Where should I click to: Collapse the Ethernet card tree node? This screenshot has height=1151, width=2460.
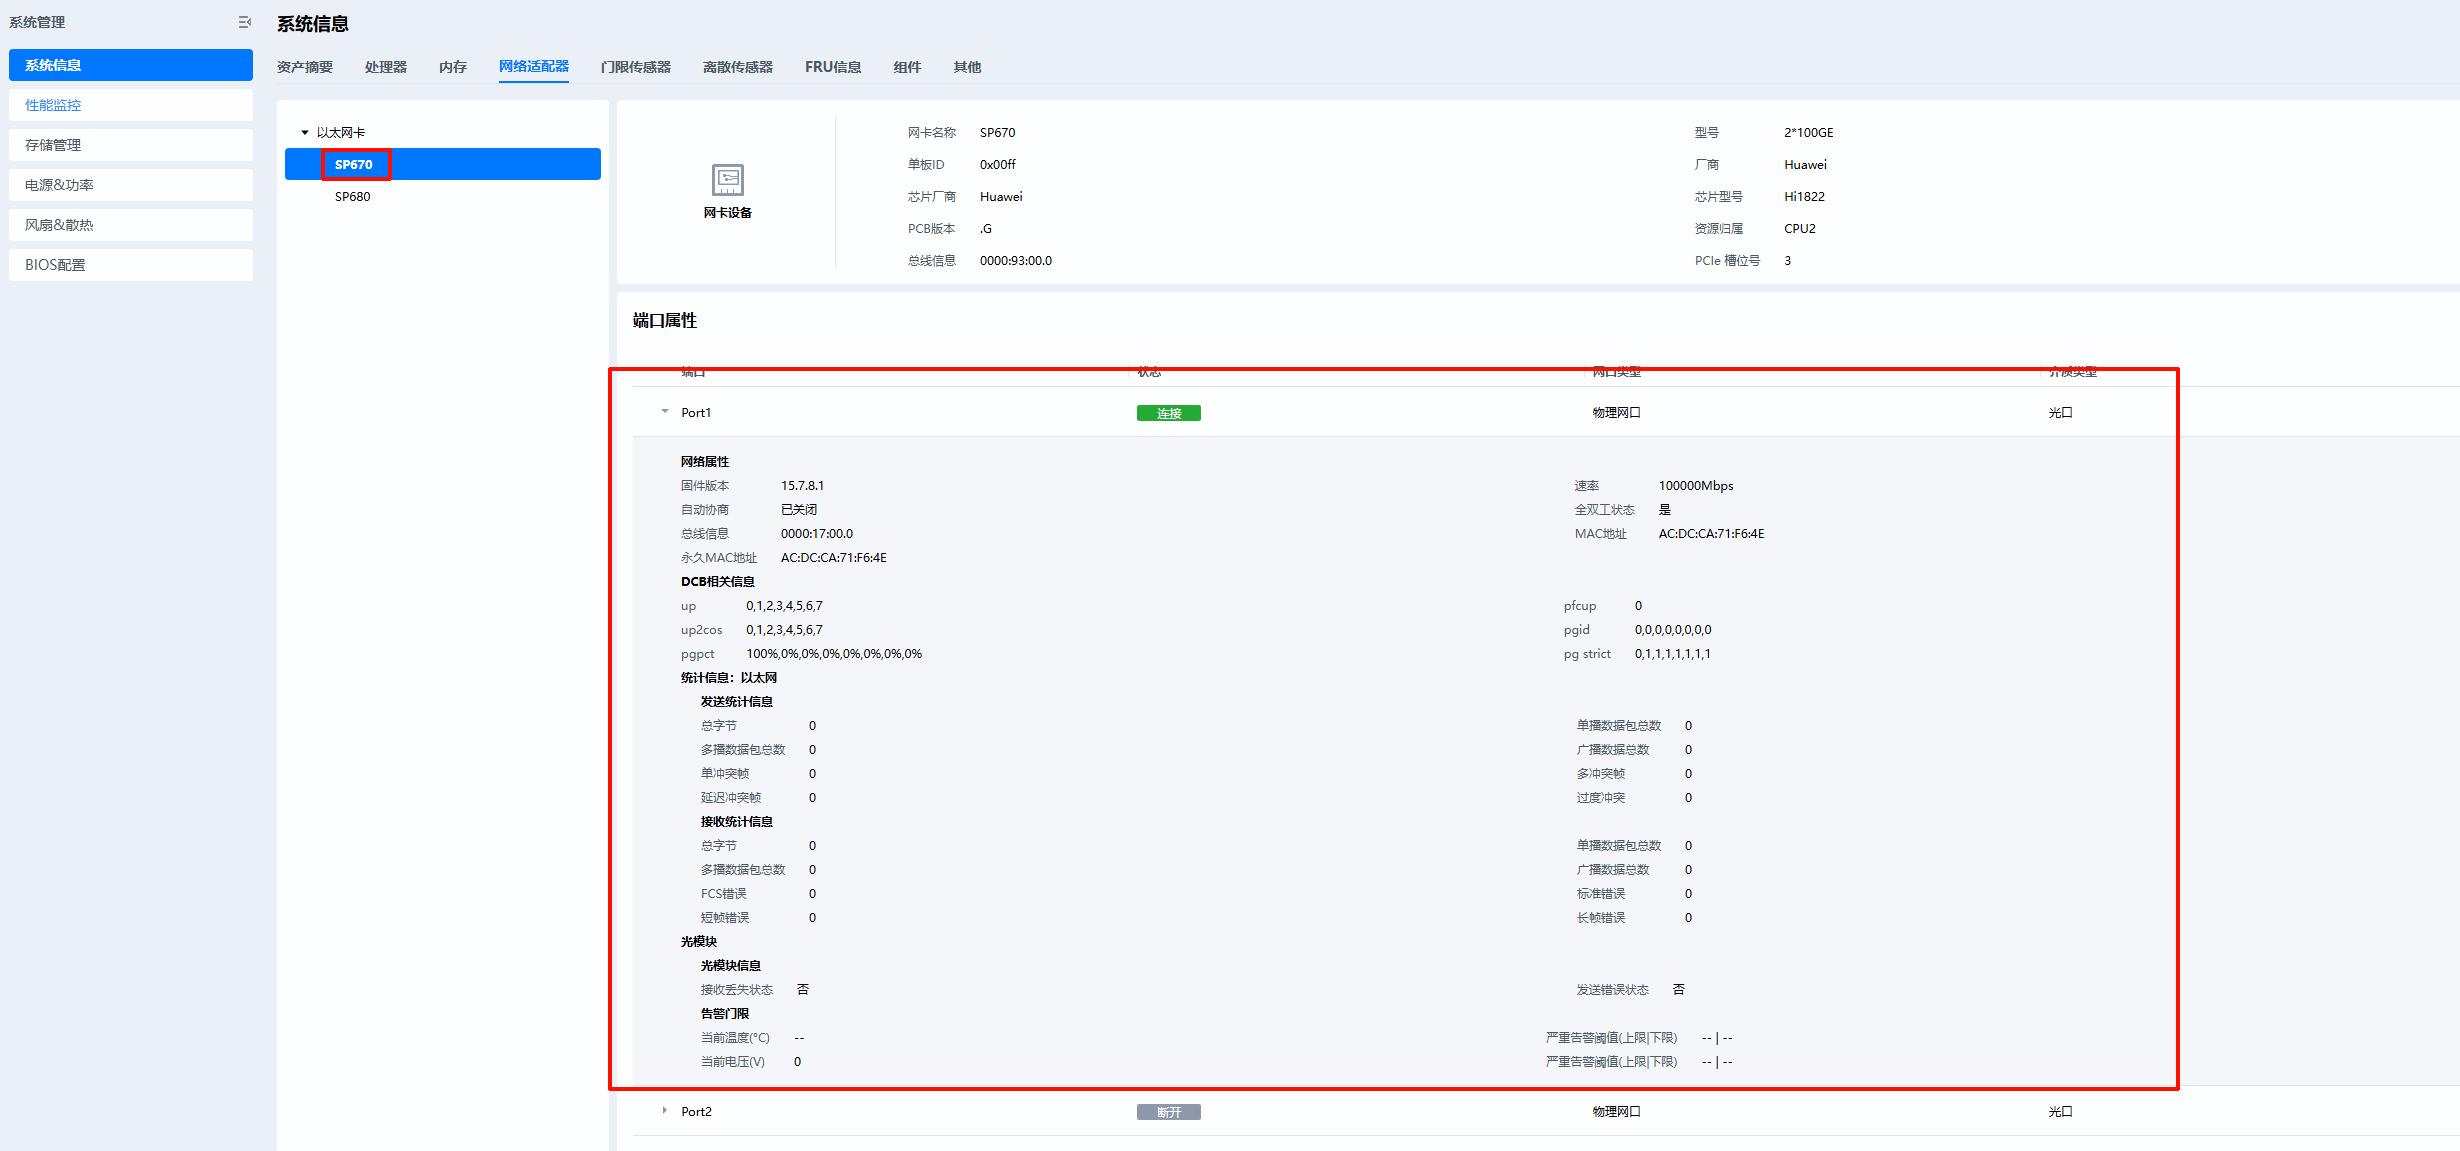point(305,133)
